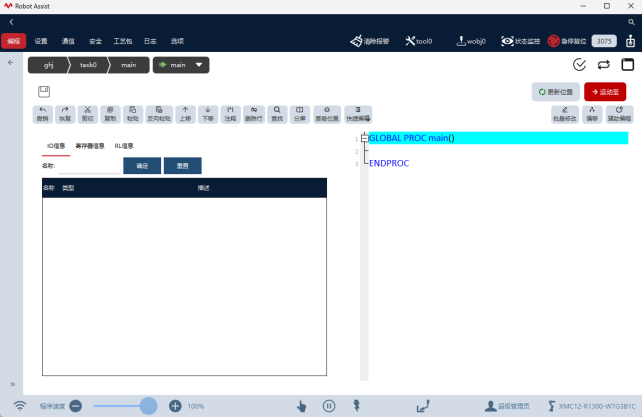Screen dimensions: 642x417
Task: Click the red 运动至 move-to button
Action: pyautogui.click(x=605, y=92)
